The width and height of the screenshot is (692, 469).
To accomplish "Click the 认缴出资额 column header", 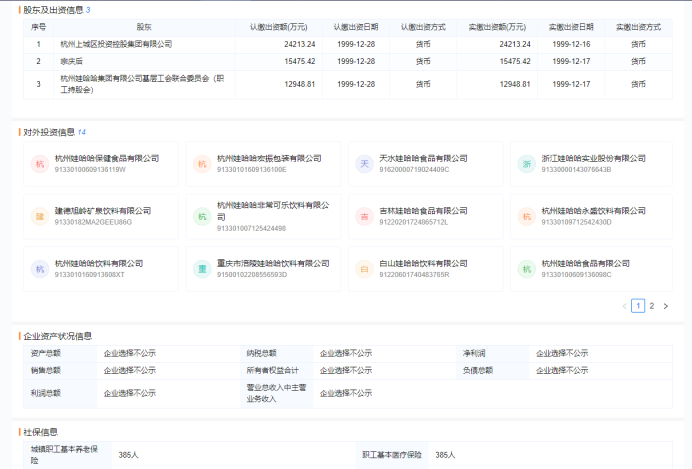I will pos(279,27).
